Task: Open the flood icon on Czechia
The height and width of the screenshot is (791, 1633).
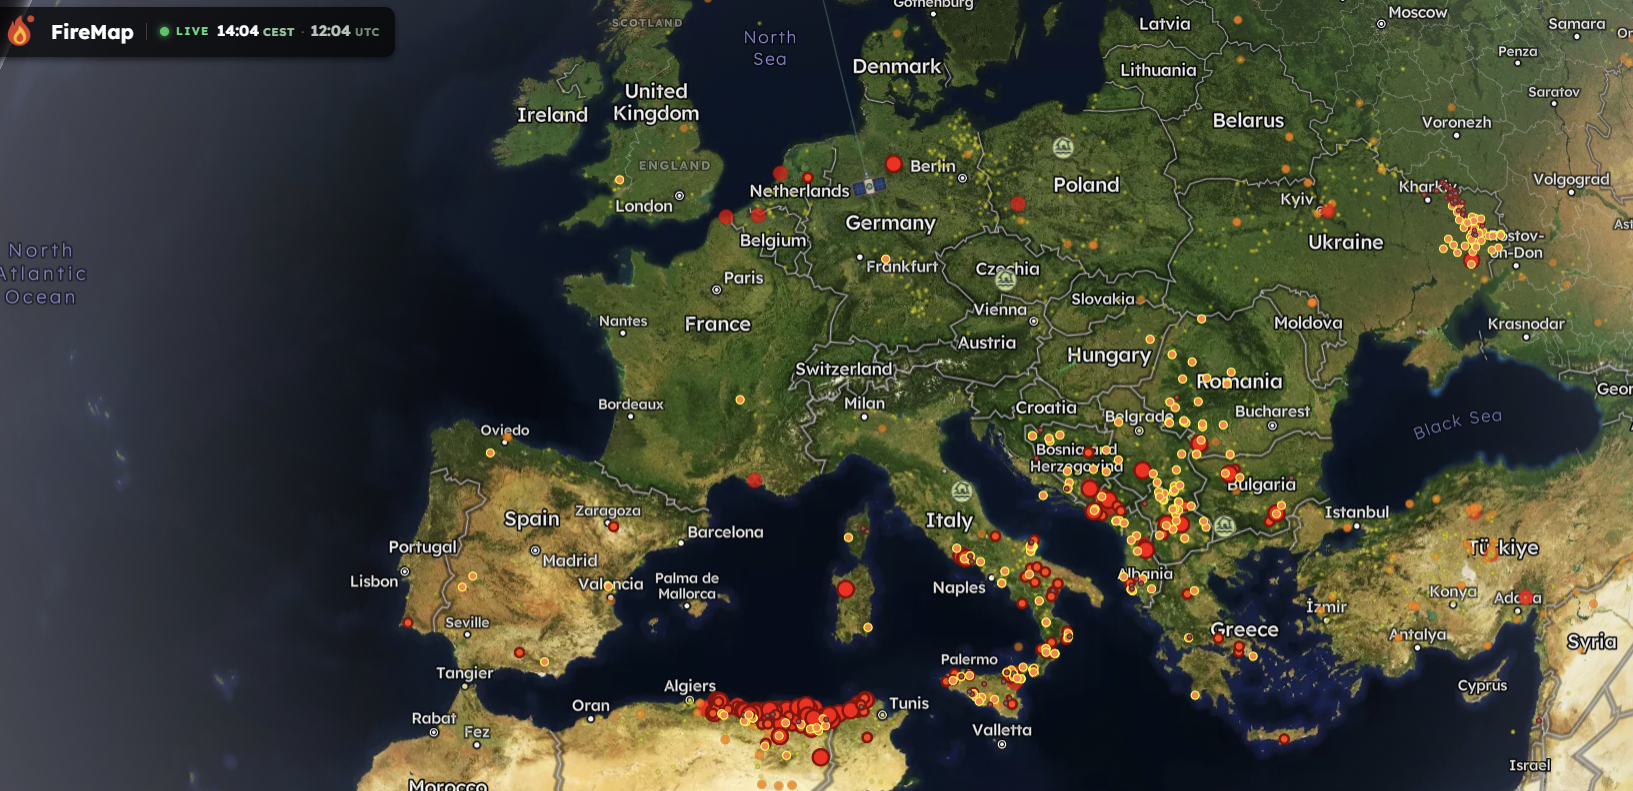Action: [1006, 279]
